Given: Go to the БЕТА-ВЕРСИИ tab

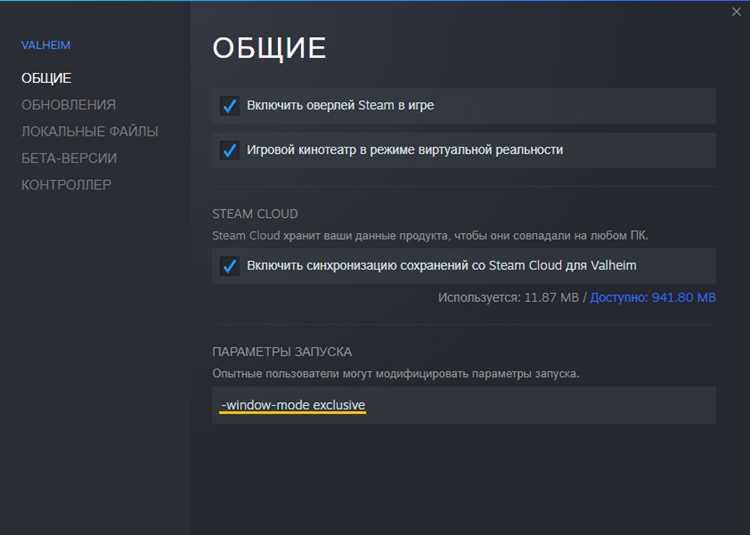Looking at the screenshot, I should 69,158.
